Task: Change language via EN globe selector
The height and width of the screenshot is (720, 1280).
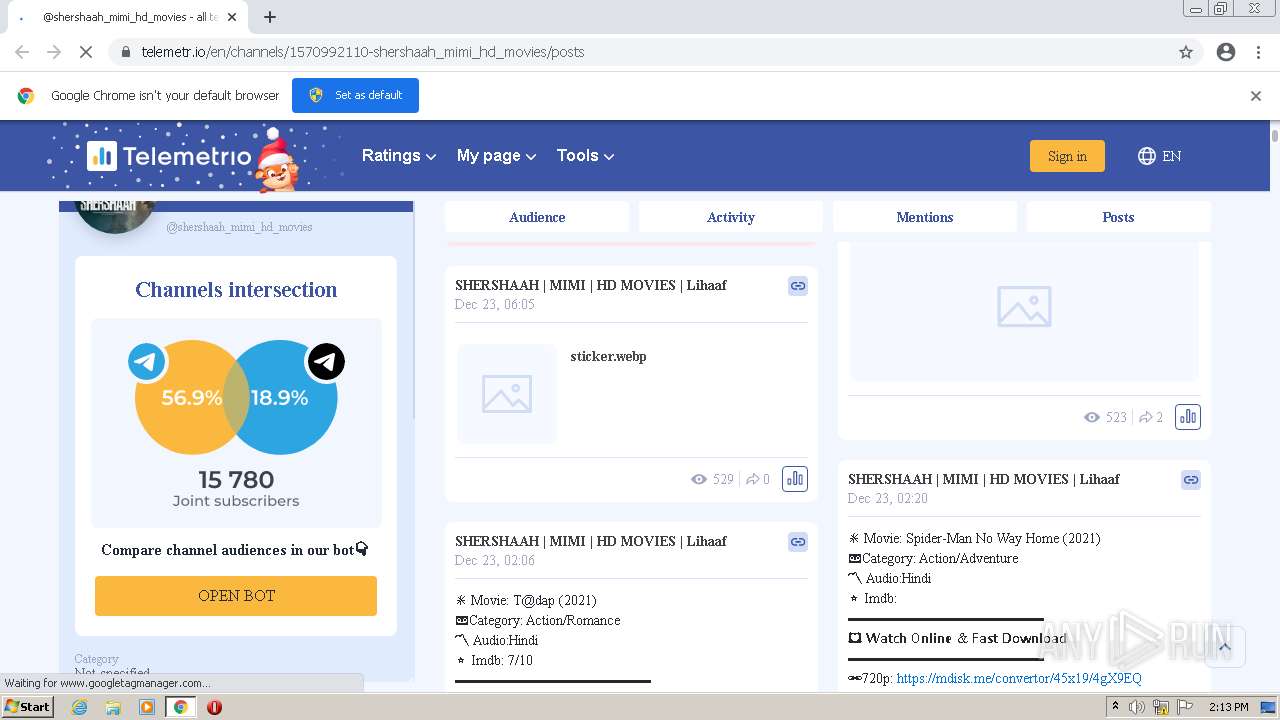Action: [1159, 156]
